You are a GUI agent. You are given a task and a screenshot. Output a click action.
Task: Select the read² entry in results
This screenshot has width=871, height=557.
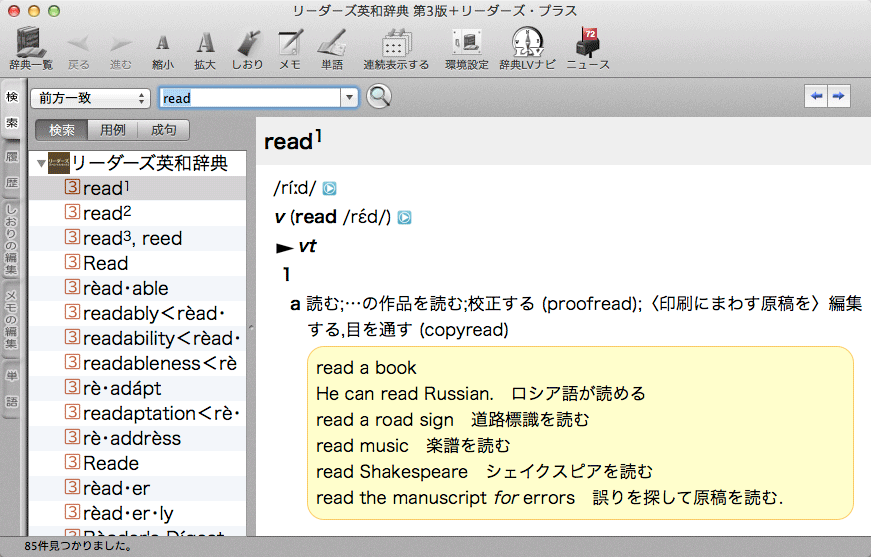click(107, 213)
